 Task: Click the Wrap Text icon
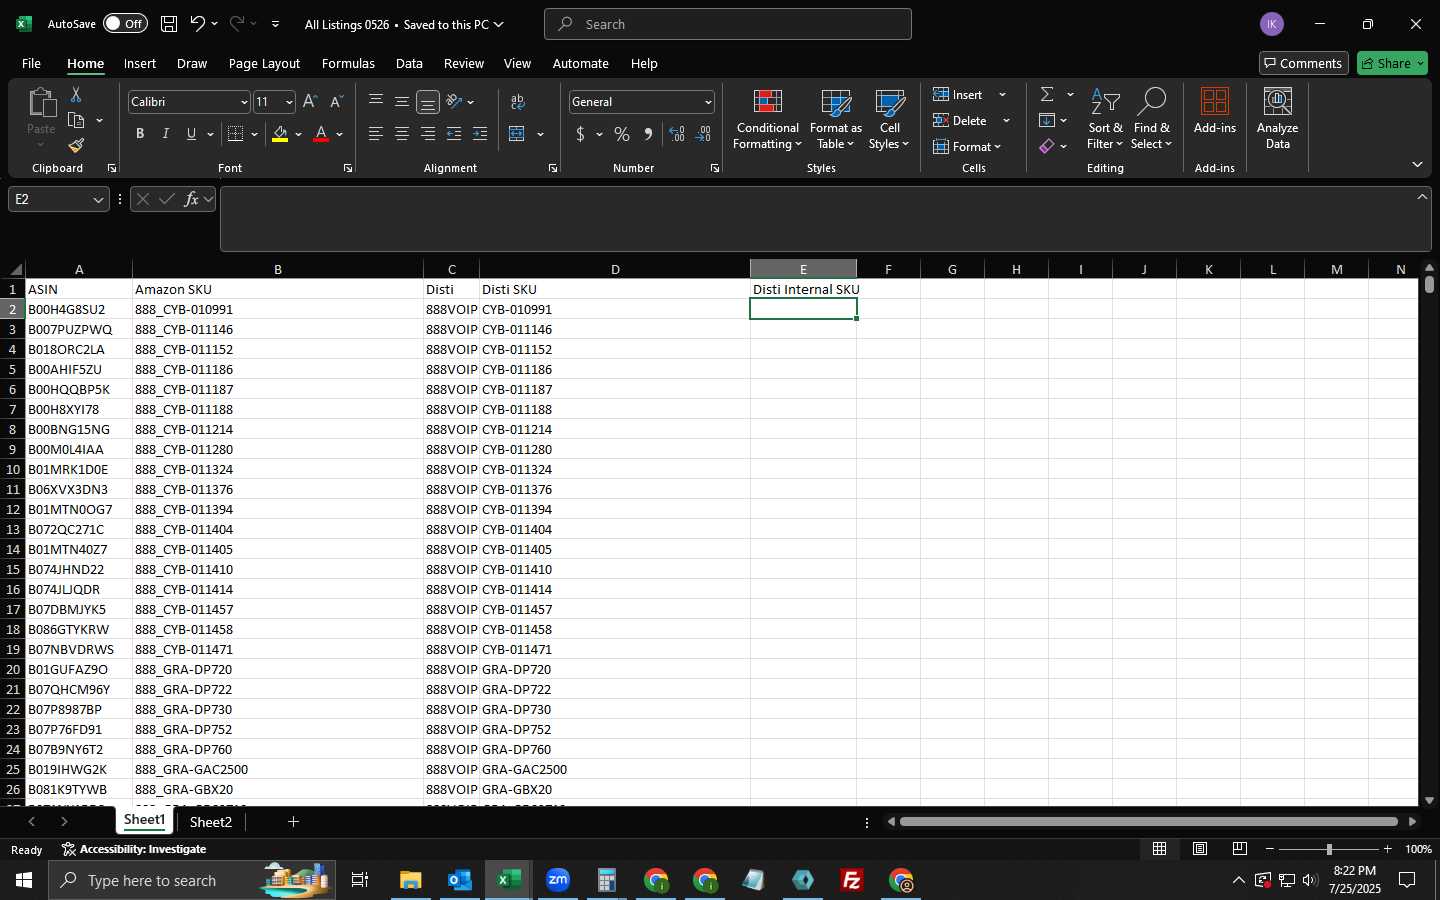point(518,101)
